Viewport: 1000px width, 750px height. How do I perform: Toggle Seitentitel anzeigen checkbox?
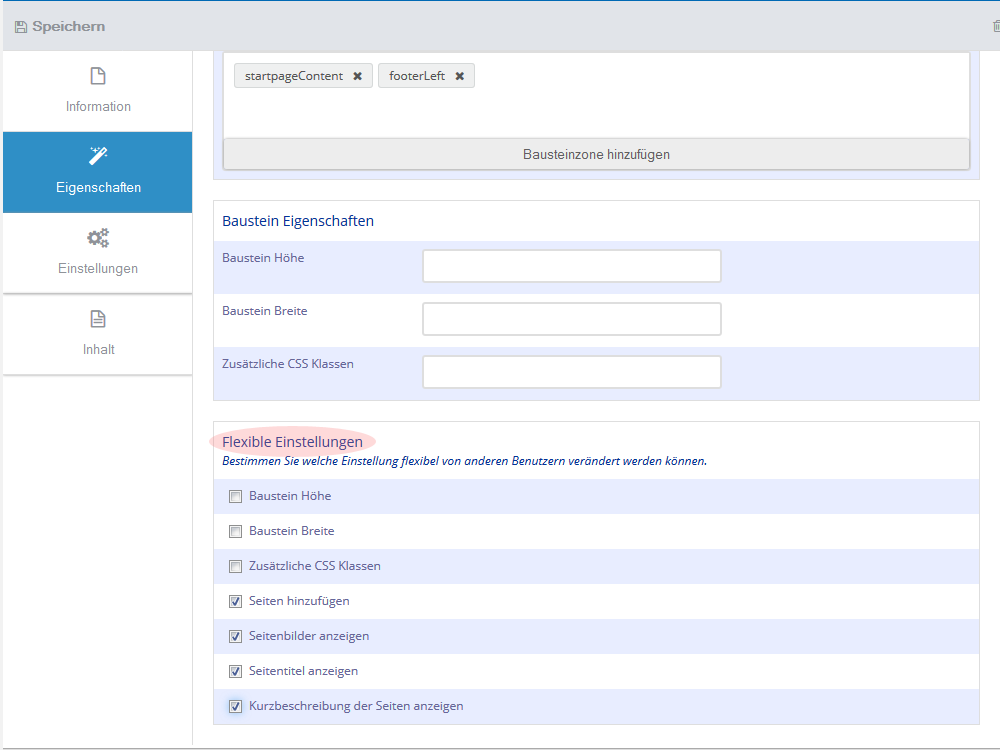236,672
